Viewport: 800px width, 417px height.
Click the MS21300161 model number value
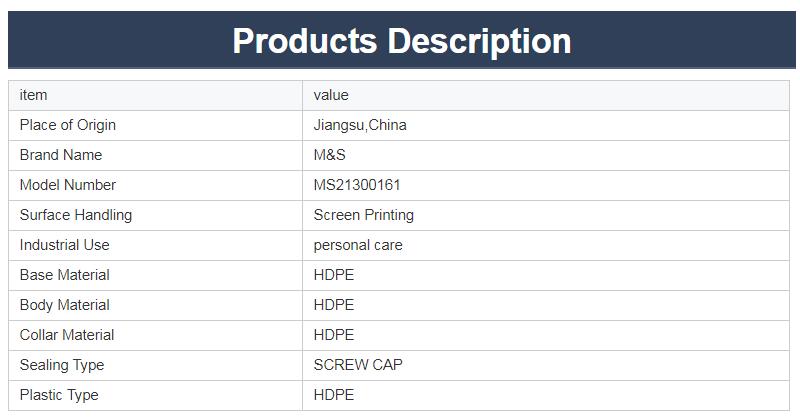click(x=357, y=185)
